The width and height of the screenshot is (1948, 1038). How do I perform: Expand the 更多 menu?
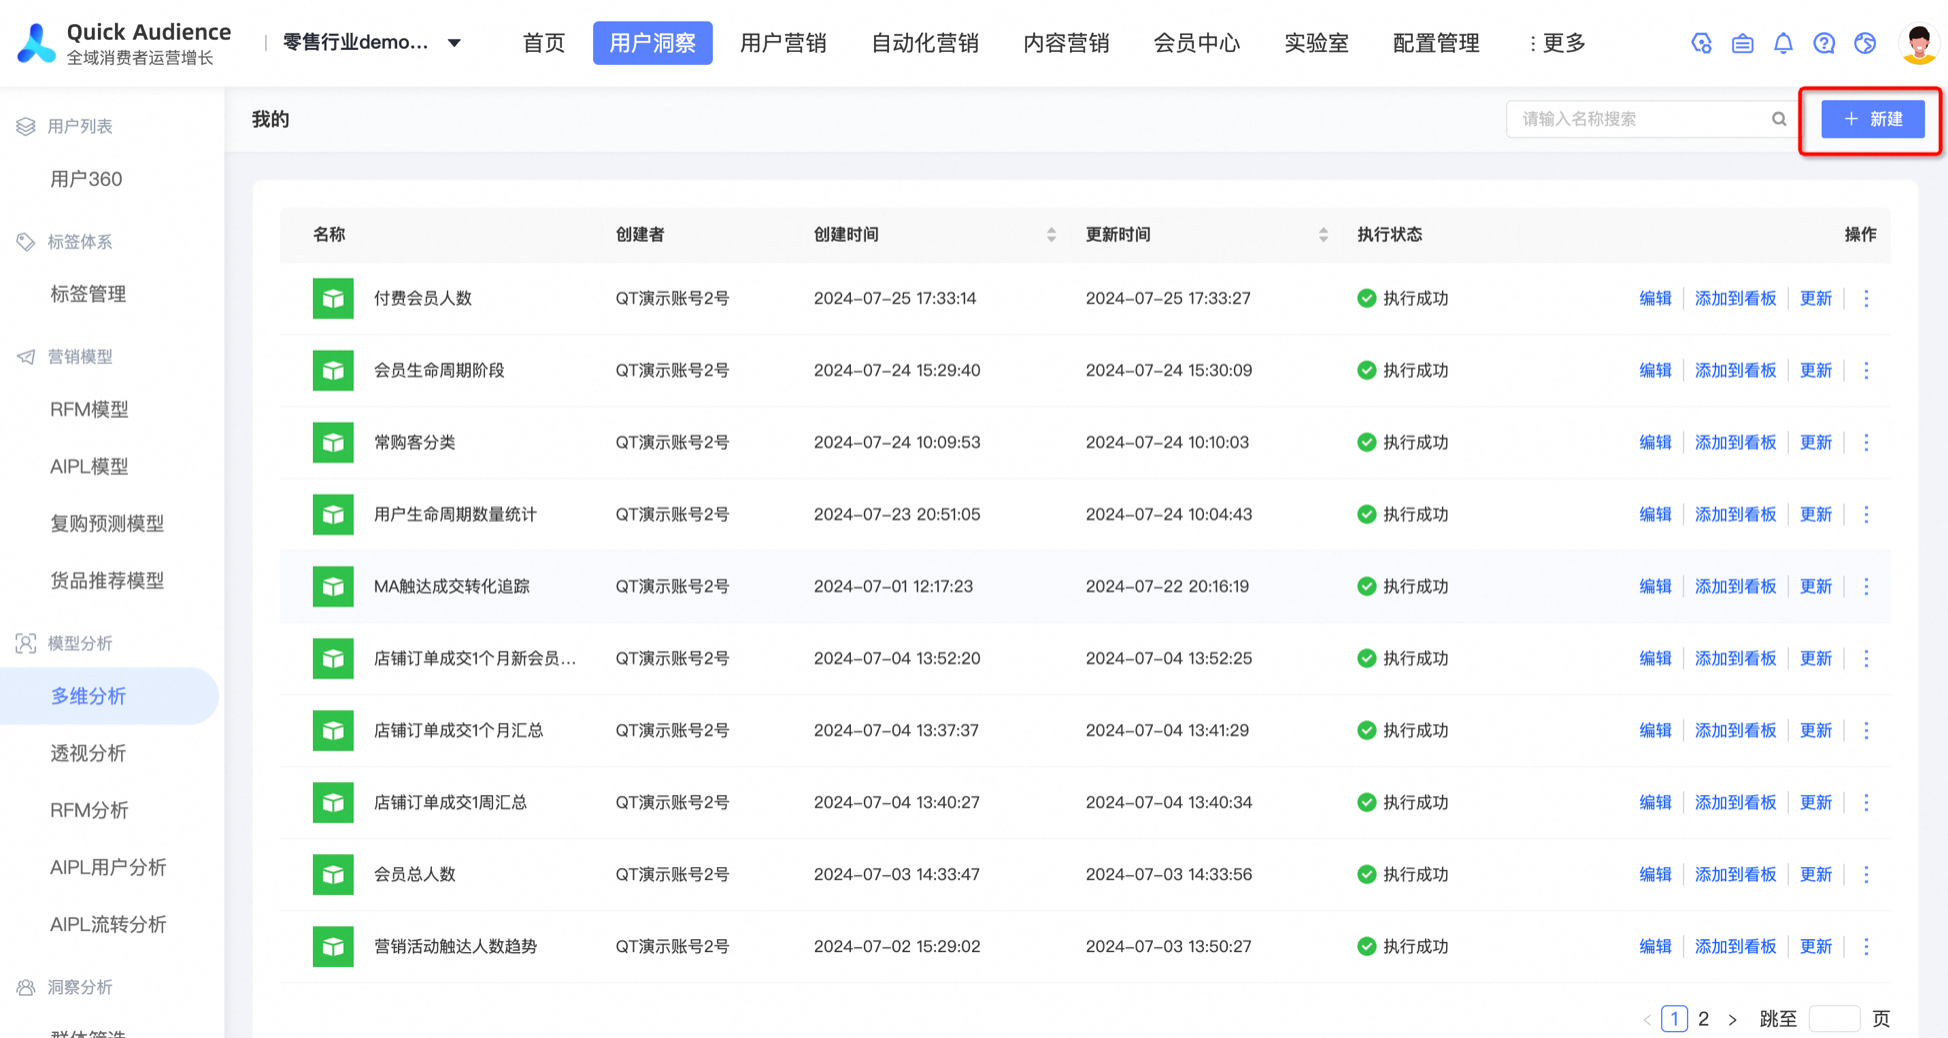pyautogui.click(x=1557, y=43)
